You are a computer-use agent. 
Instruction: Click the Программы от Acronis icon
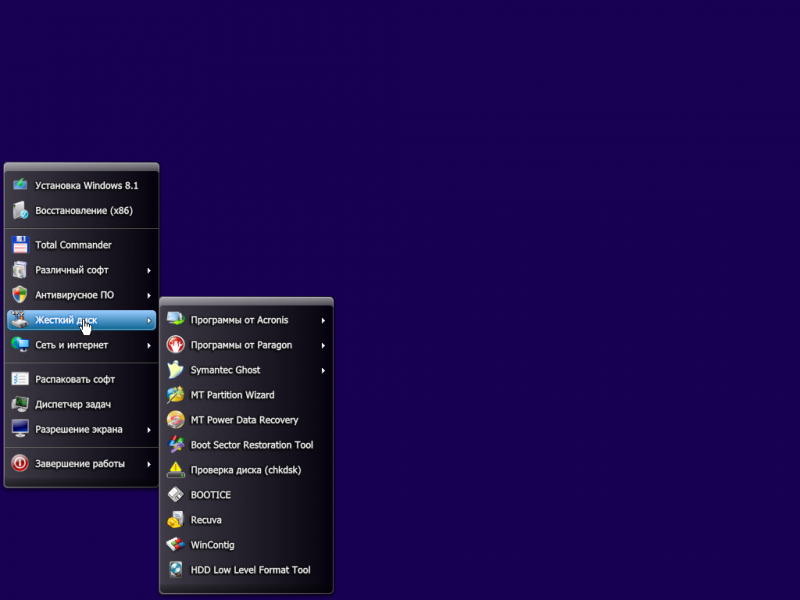coord(176,319)
